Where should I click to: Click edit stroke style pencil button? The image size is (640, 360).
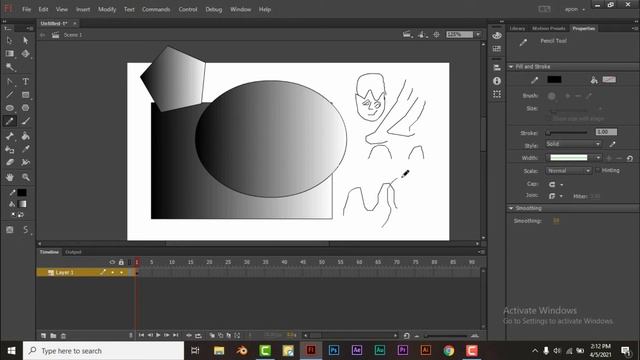[x=612, y=144]
